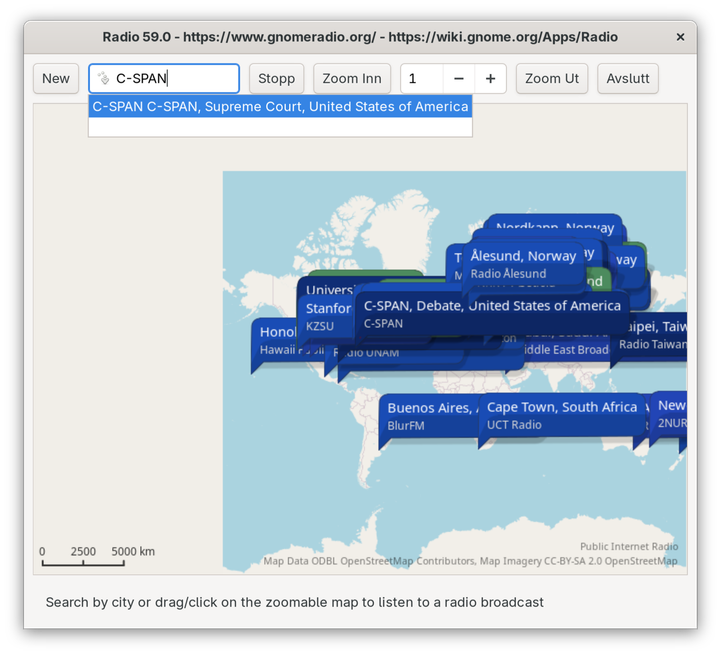
Task: Click the search field's small icon
Action: pos(103,79)
